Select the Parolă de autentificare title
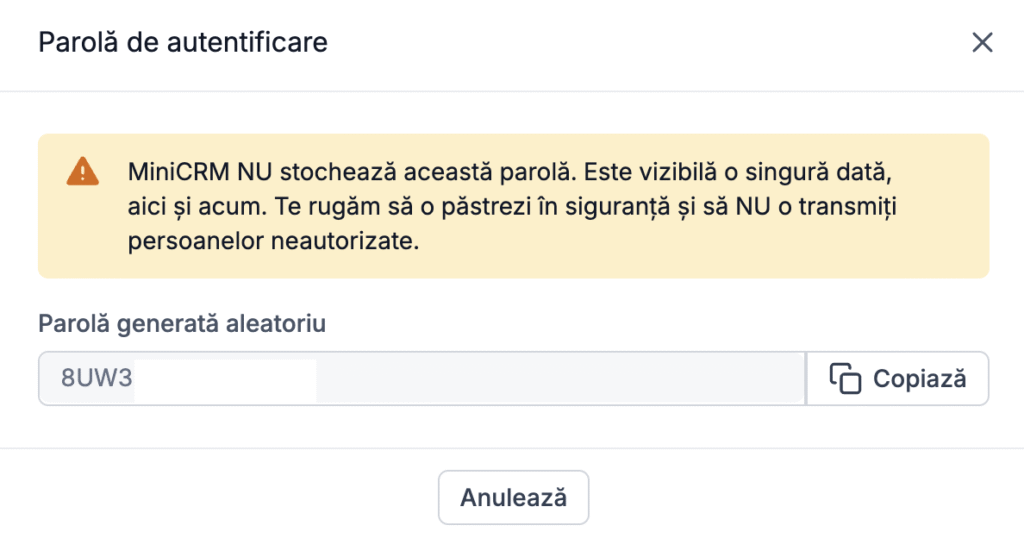The width and height of the screenshot is (1024, 538). tap(183, 42)
